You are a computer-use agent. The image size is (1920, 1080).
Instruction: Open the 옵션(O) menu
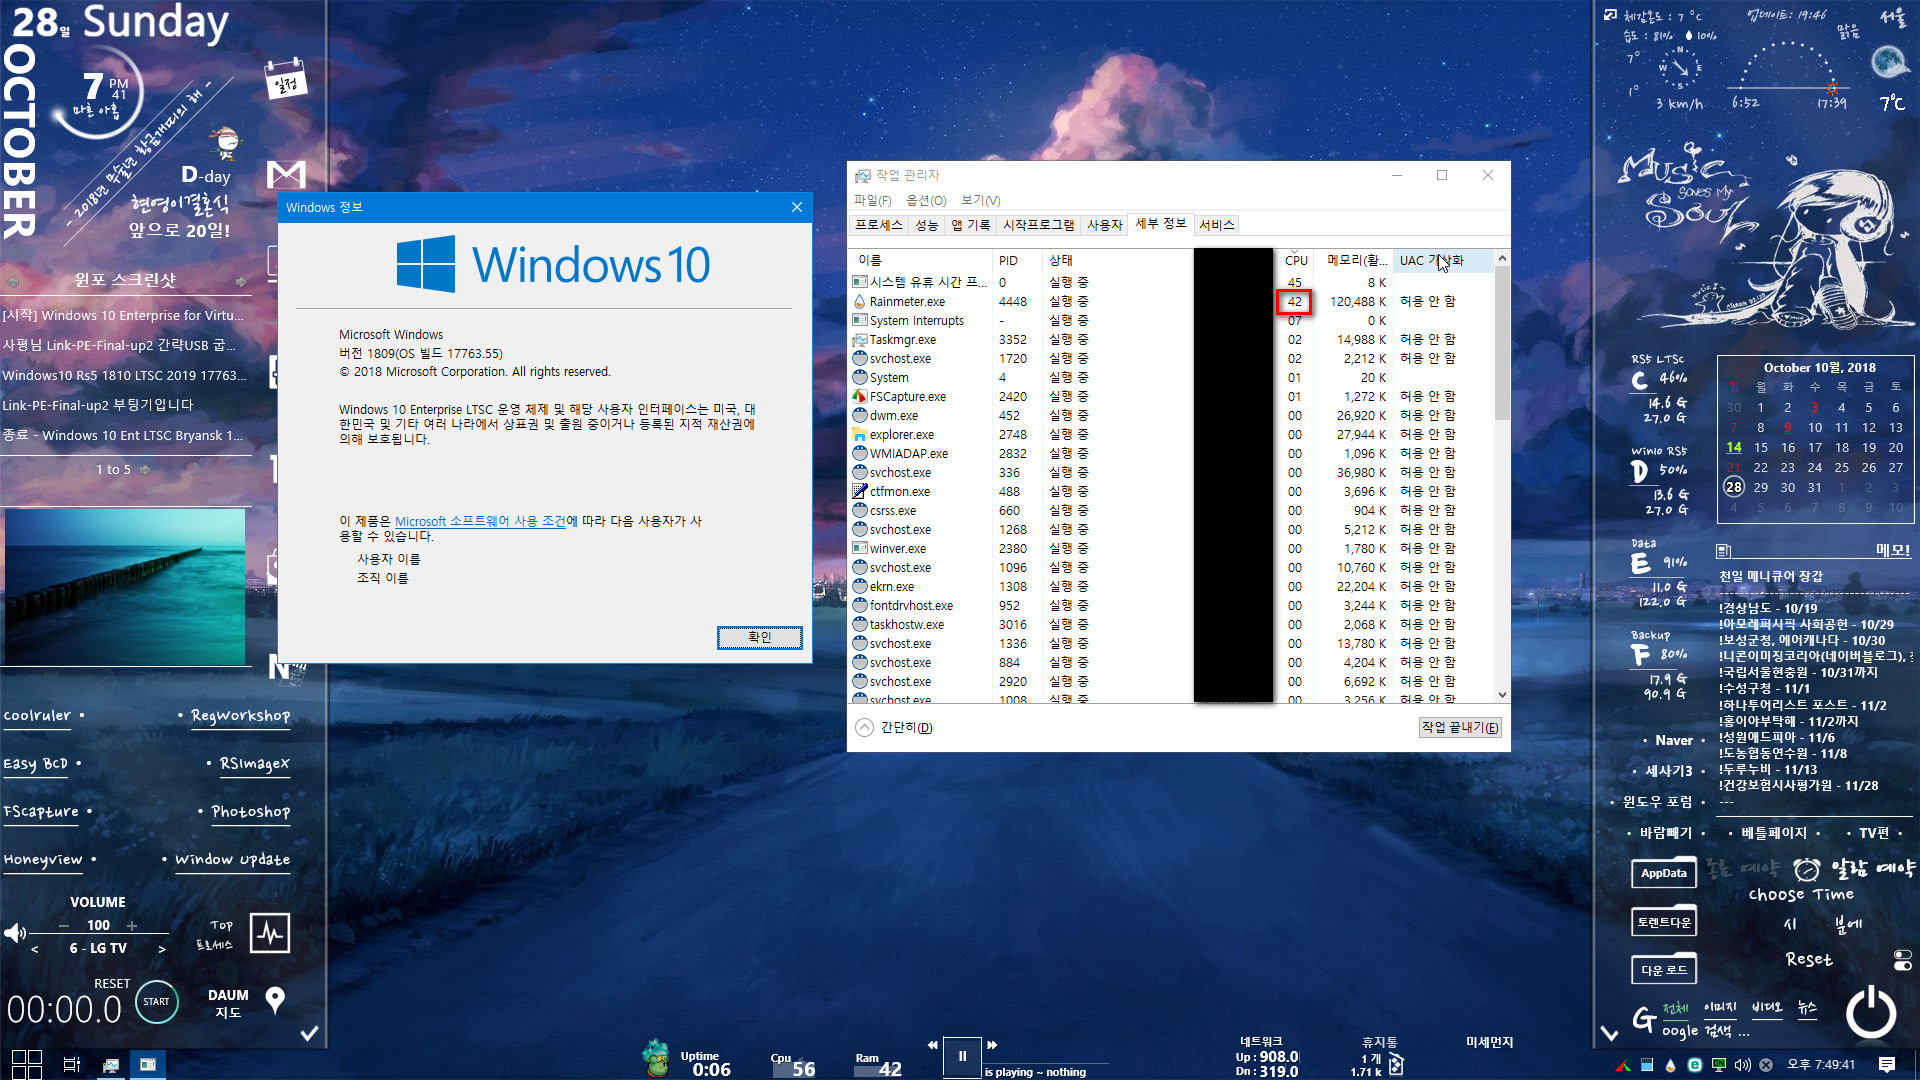(x=926, y=200)
